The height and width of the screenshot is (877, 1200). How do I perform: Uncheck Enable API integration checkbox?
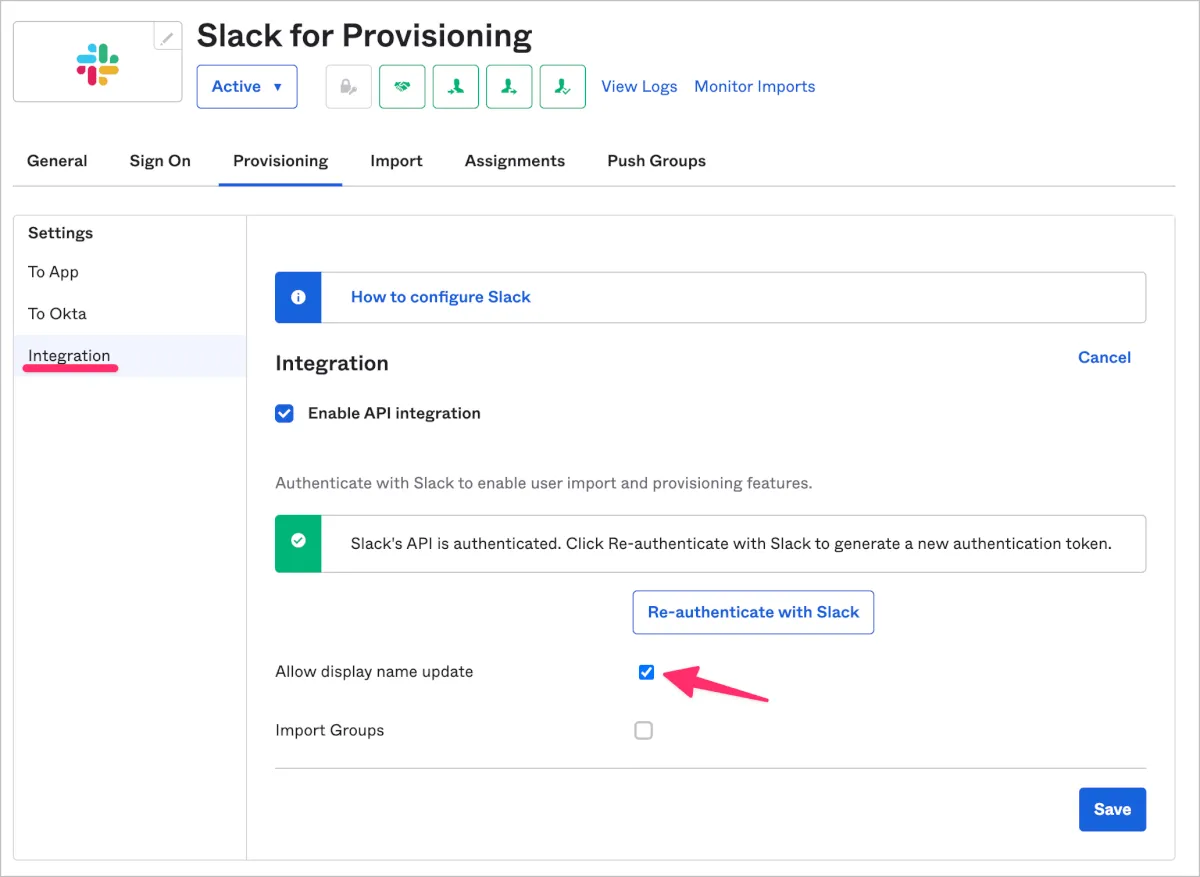[x=285, y=414]
